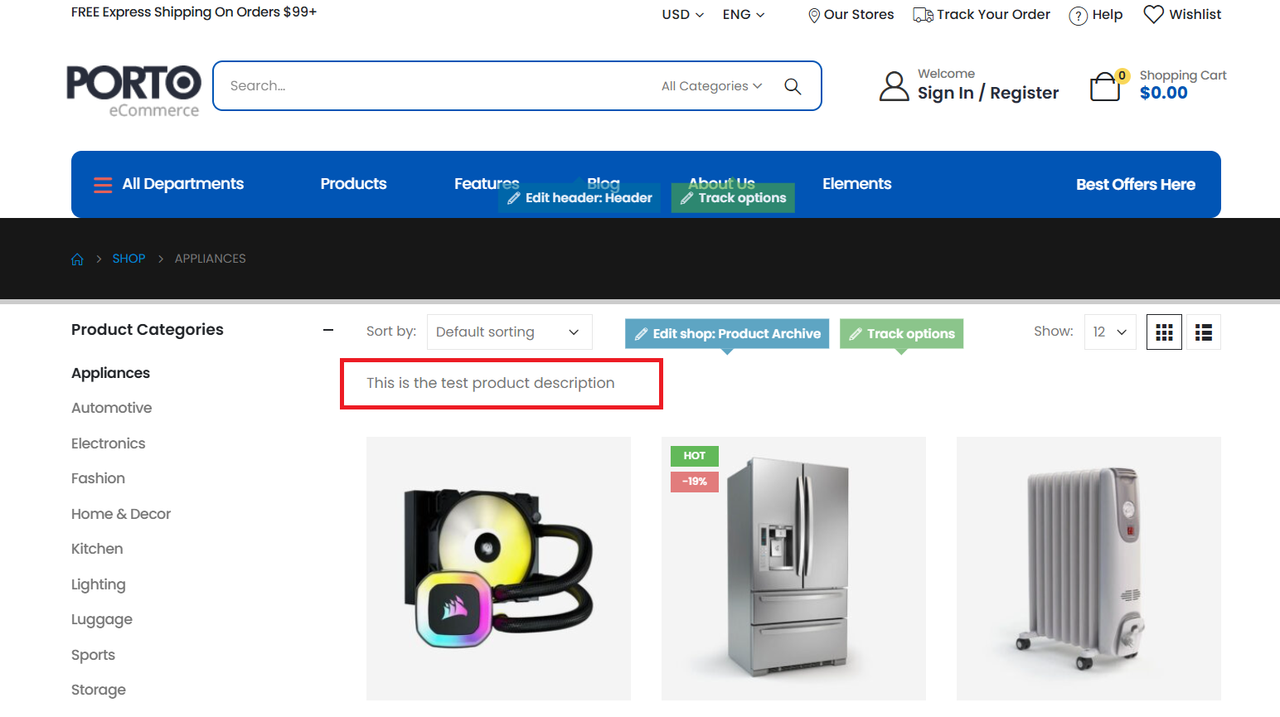Click Track Your Order truck icon

click(x=923, y=14)
